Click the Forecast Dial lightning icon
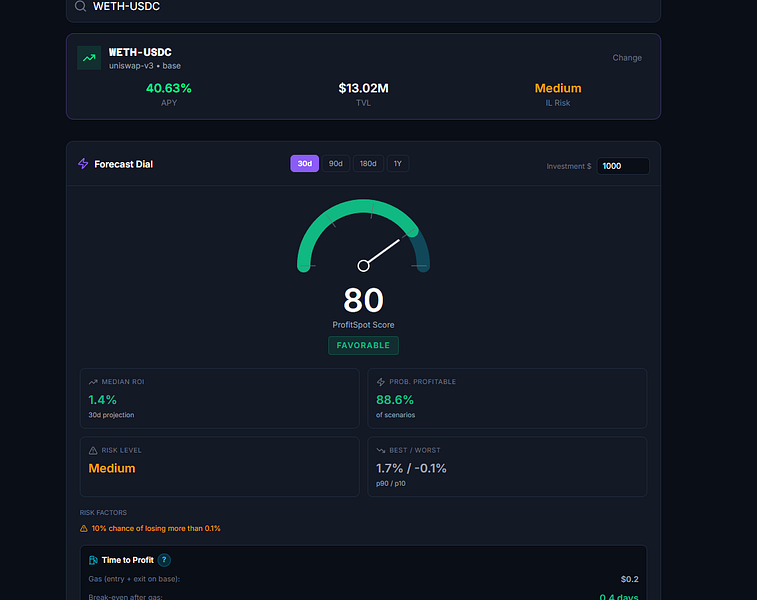The width and height of the screenshot is (757, 600). coord(84,164)
